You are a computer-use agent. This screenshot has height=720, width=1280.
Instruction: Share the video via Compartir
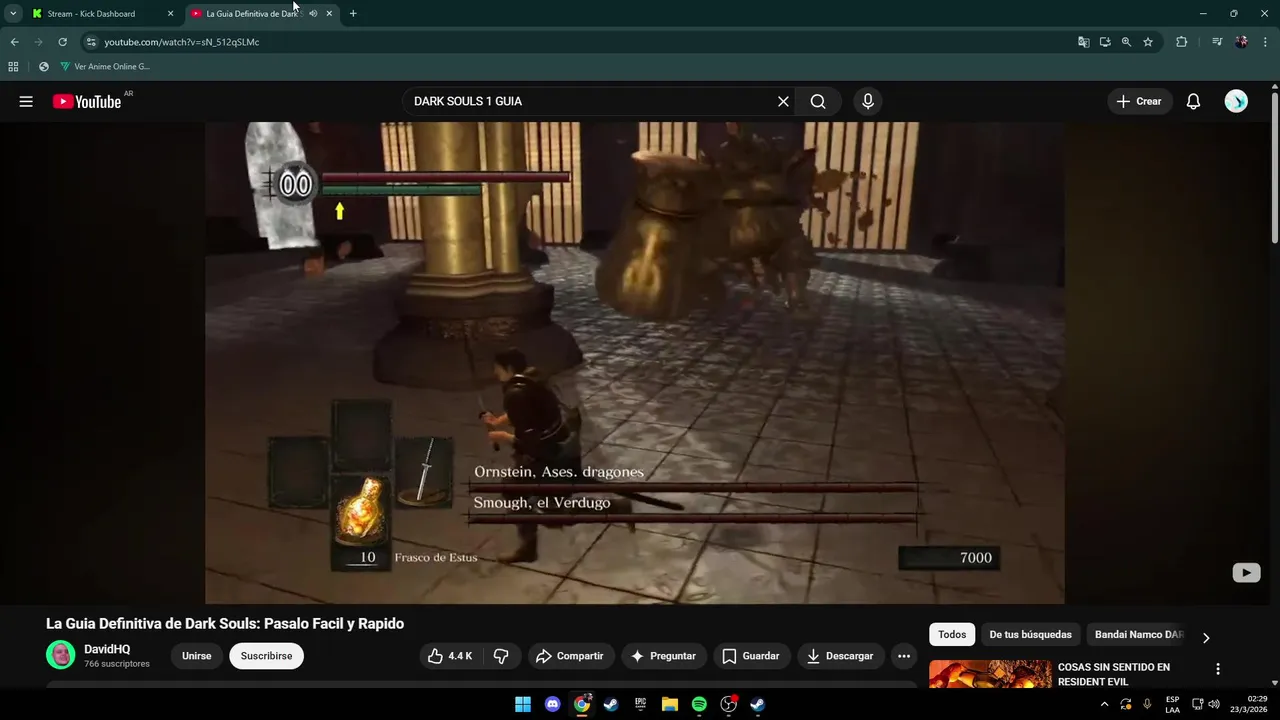tap(569, 656)
